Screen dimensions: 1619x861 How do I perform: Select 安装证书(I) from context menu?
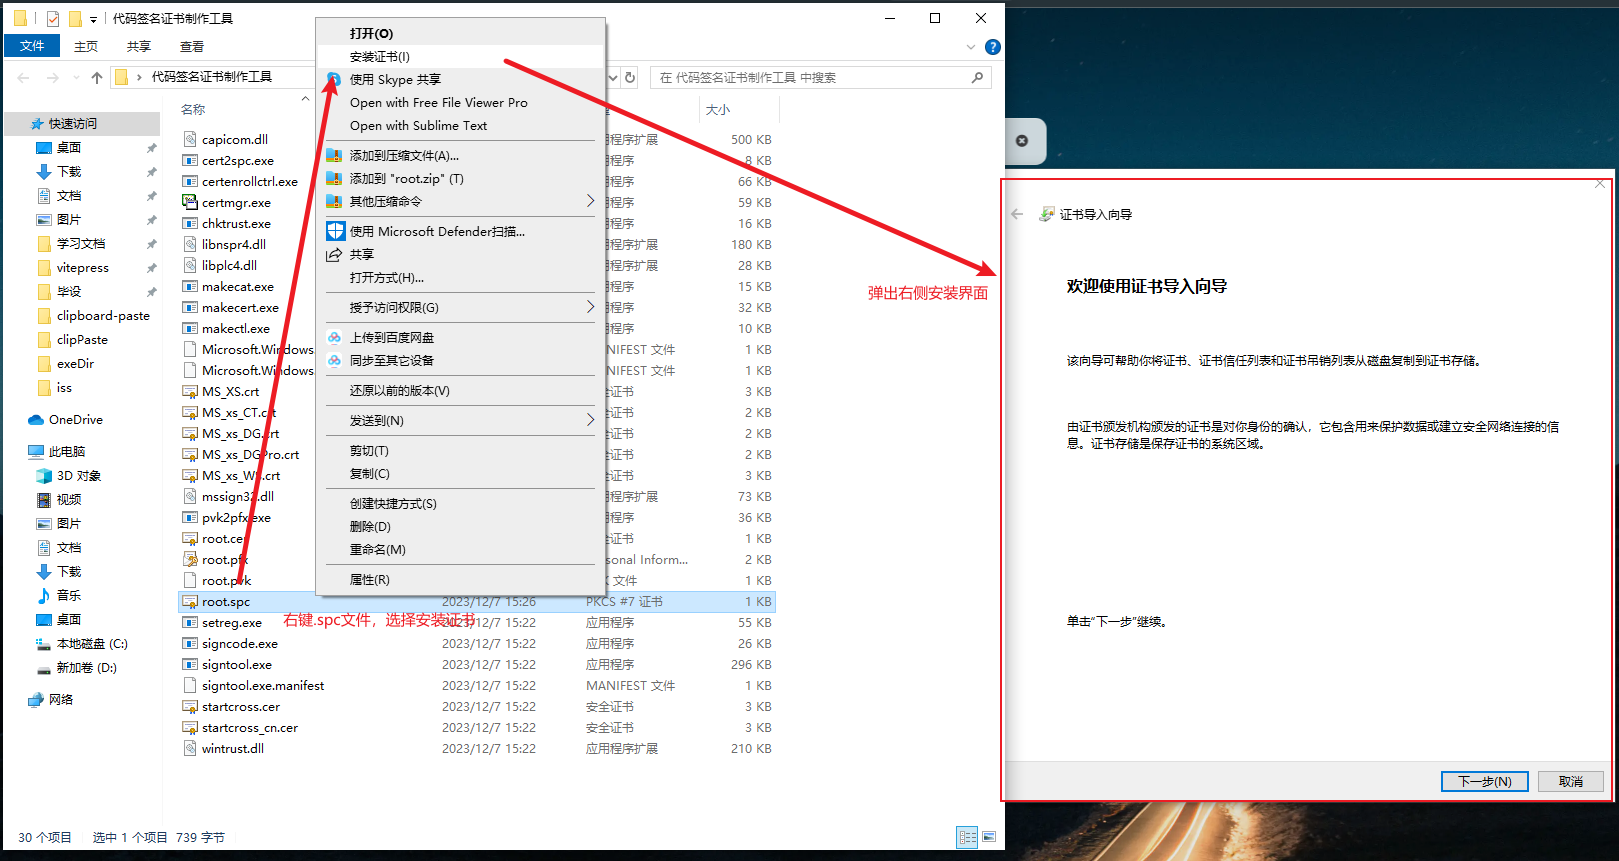(380, 57)
